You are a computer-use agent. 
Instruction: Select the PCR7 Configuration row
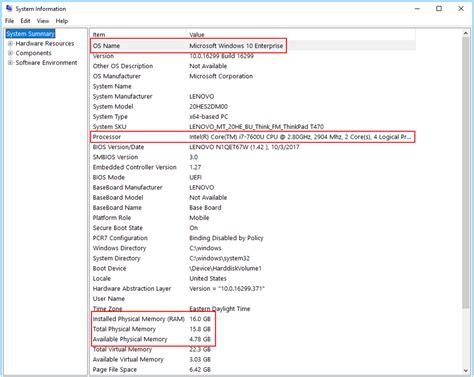tap(253, 238)
